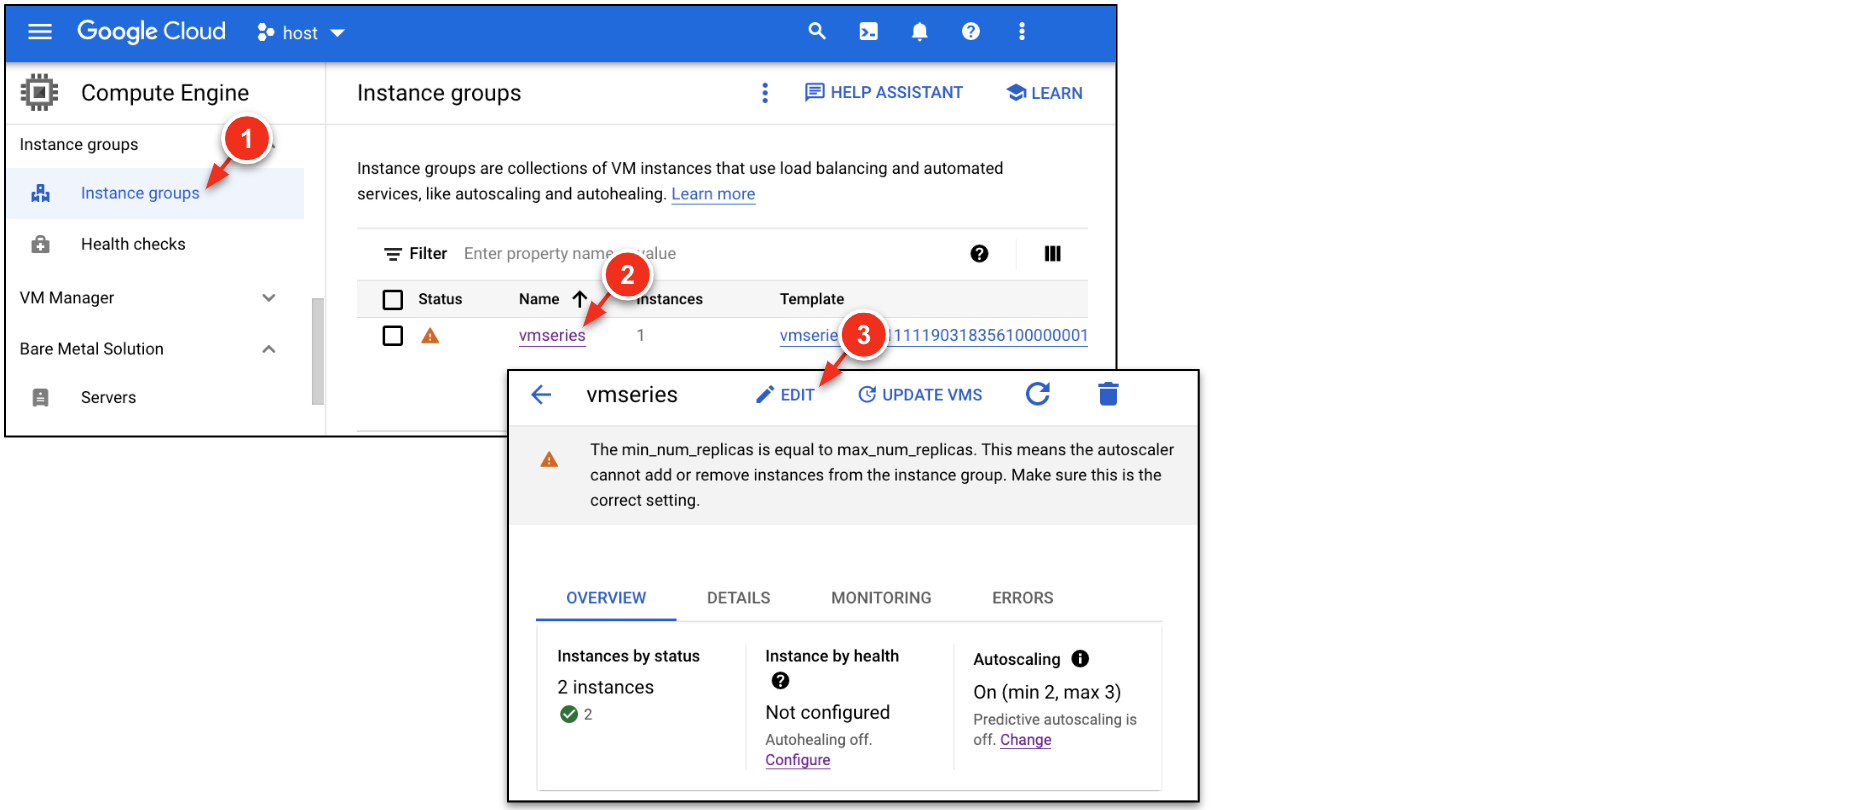Open the host project selector dropdown

(301, 33)
